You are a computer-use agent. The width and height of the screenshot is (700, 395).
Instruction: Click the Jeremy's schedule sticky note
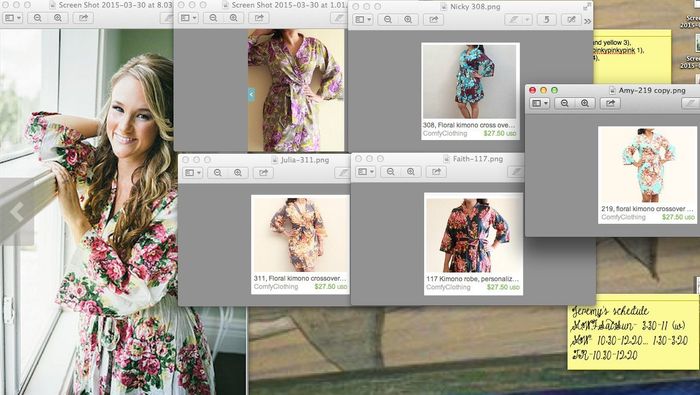pos(633,332)
